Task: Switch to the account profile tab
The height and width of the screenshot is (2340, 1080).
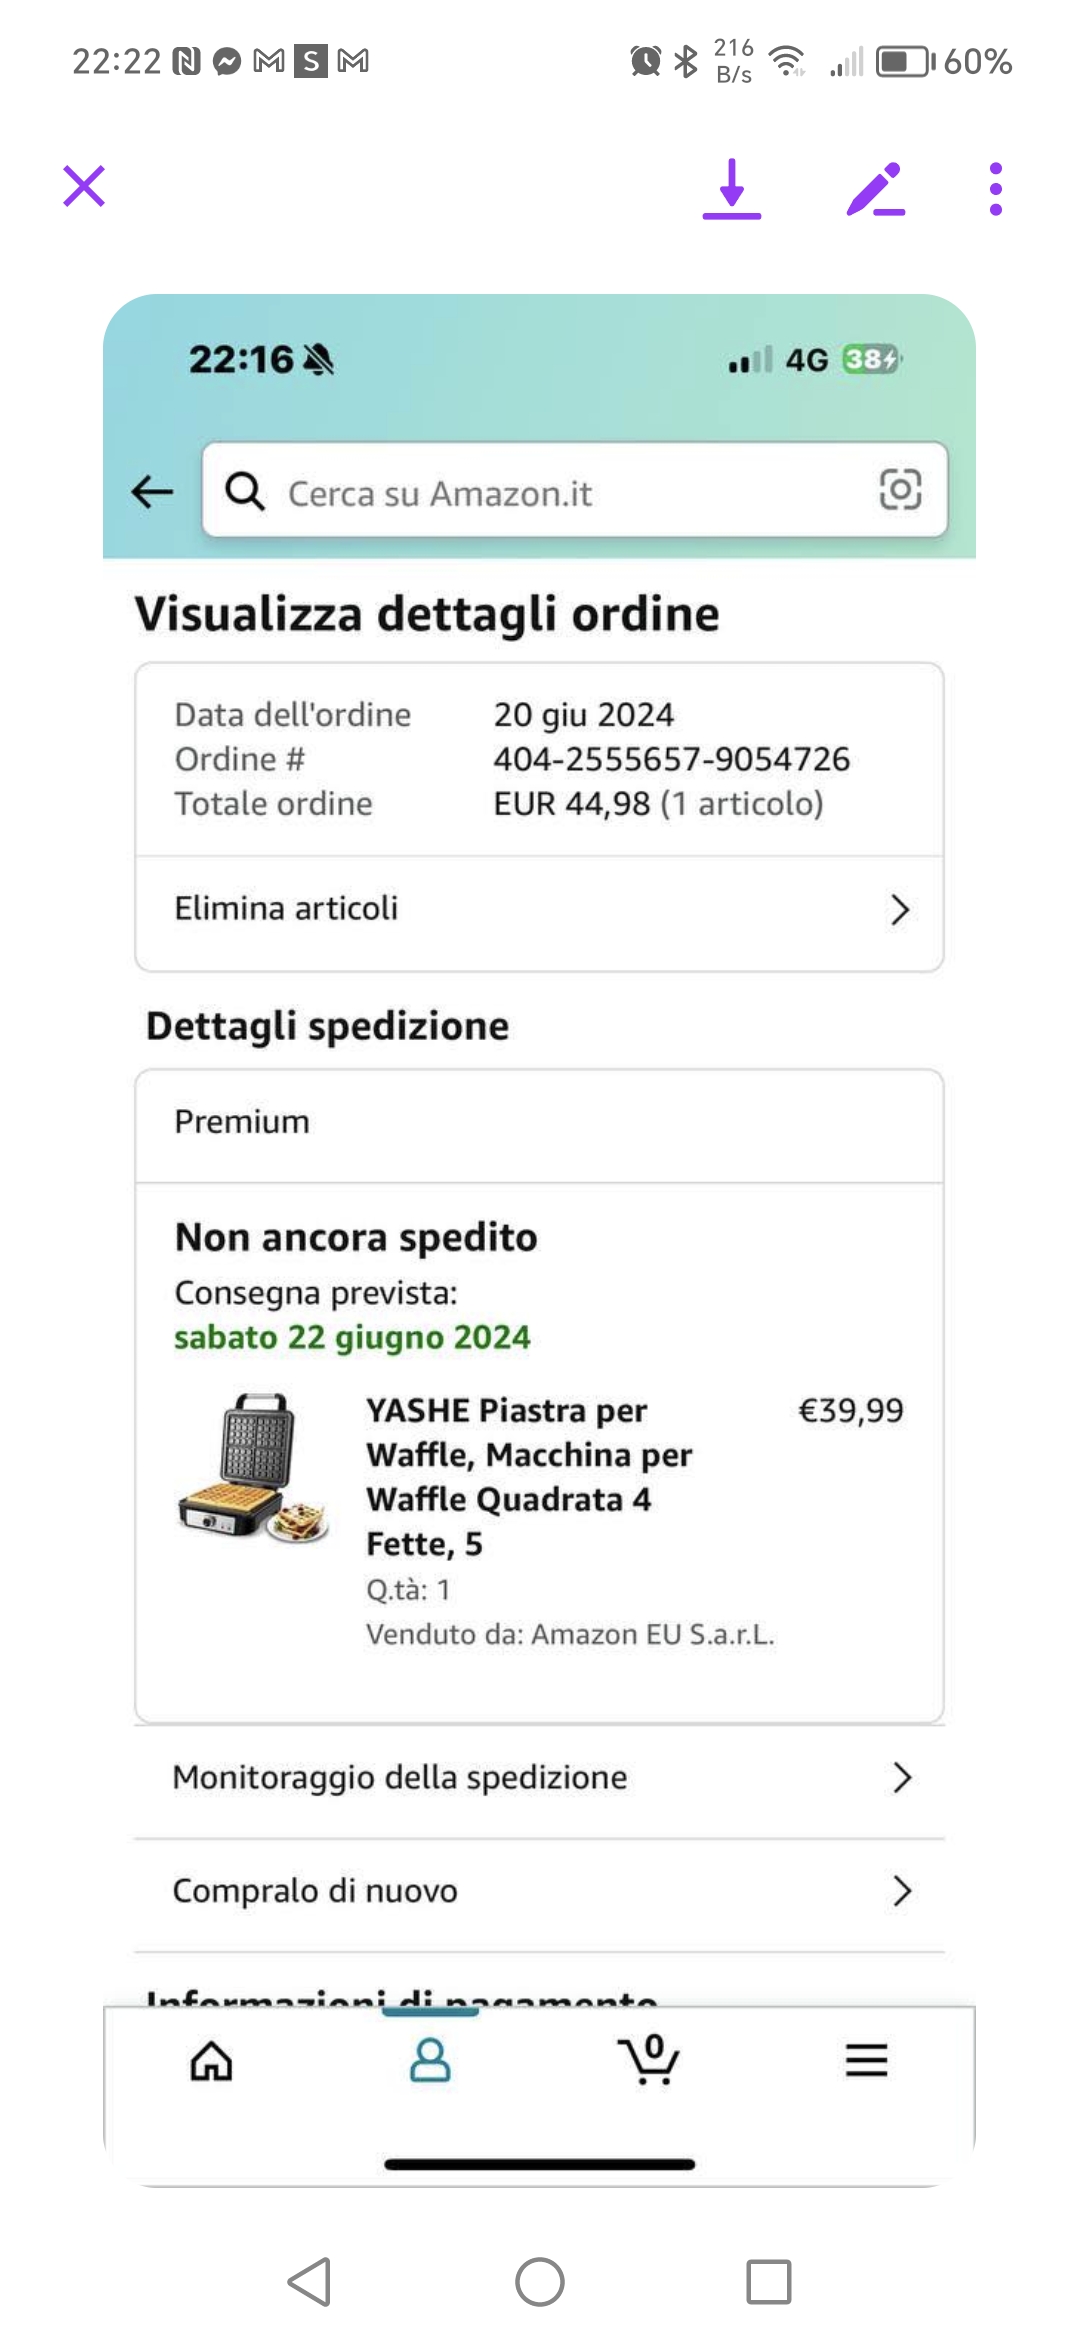Action: (430, 2060)
